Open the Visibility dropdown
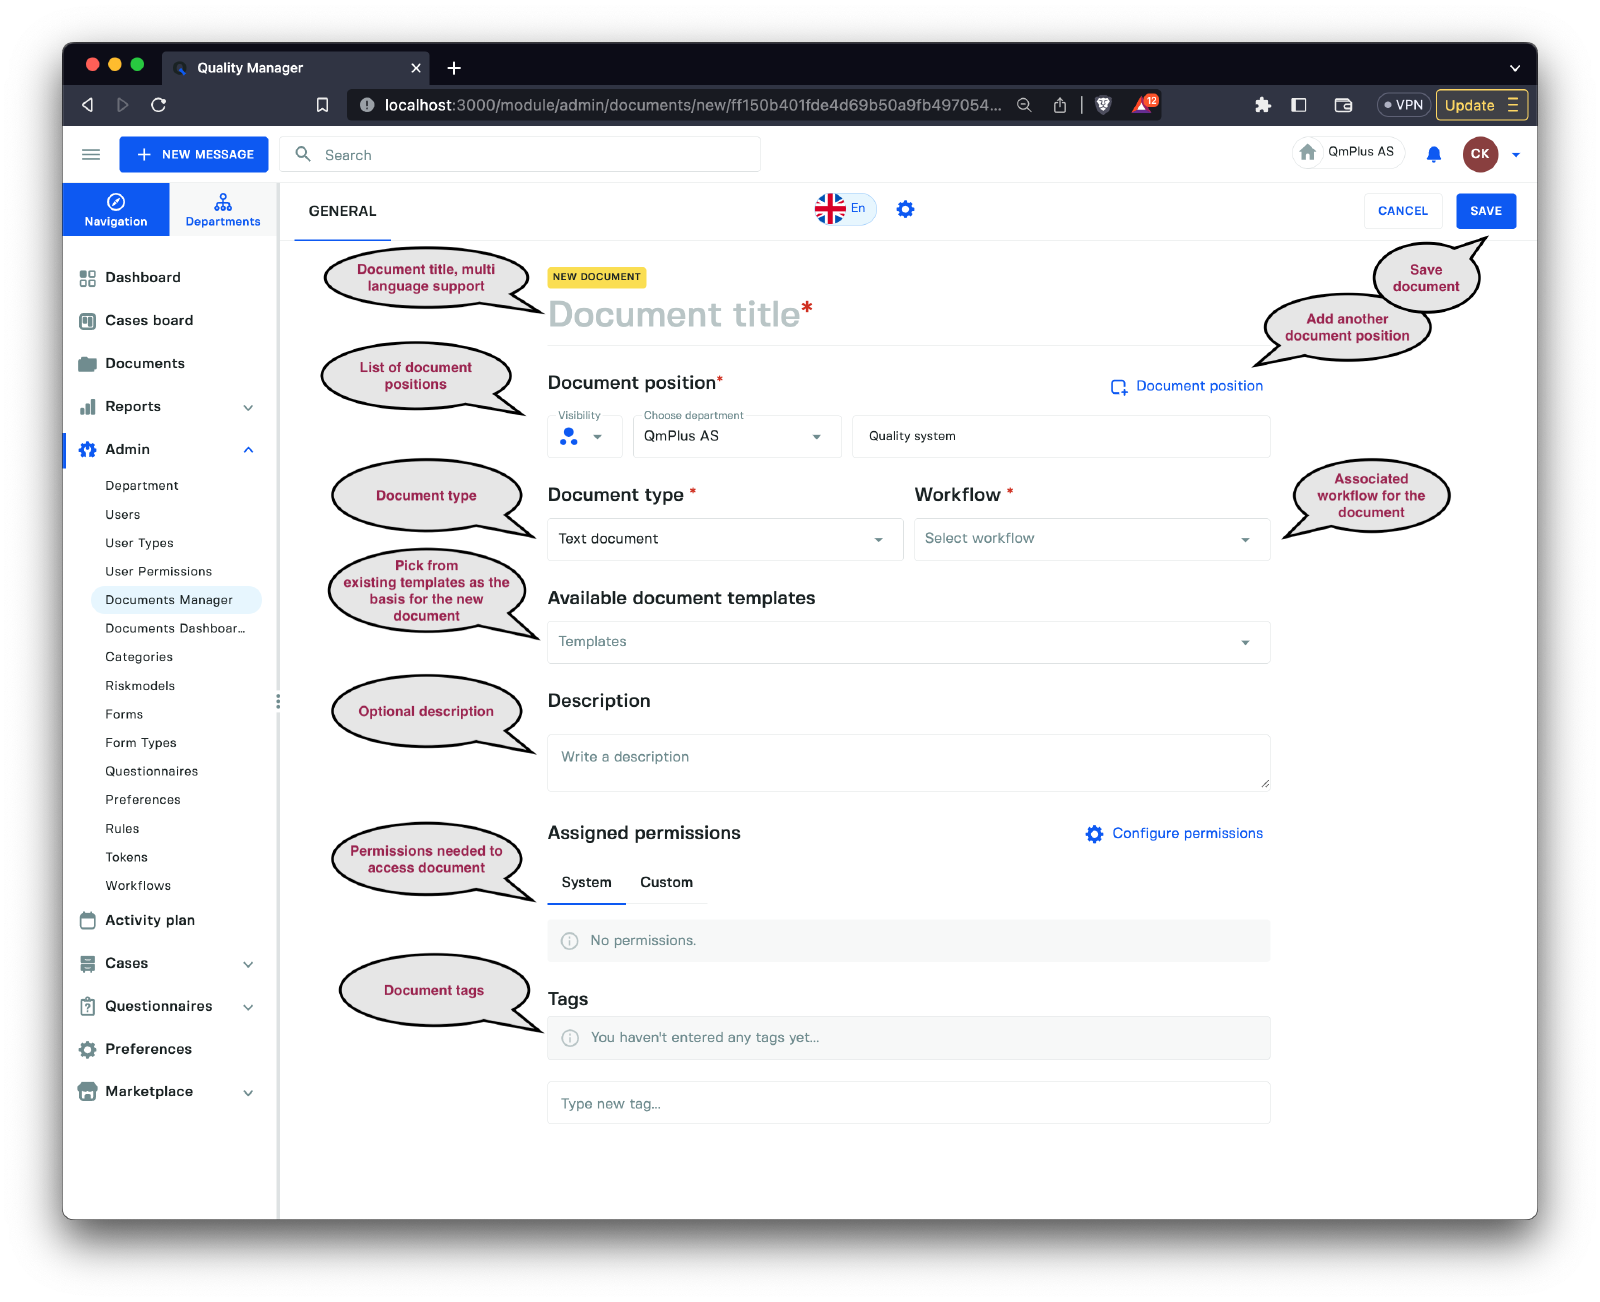This screenshot has width=1600, height=1302. pos(583,437)
